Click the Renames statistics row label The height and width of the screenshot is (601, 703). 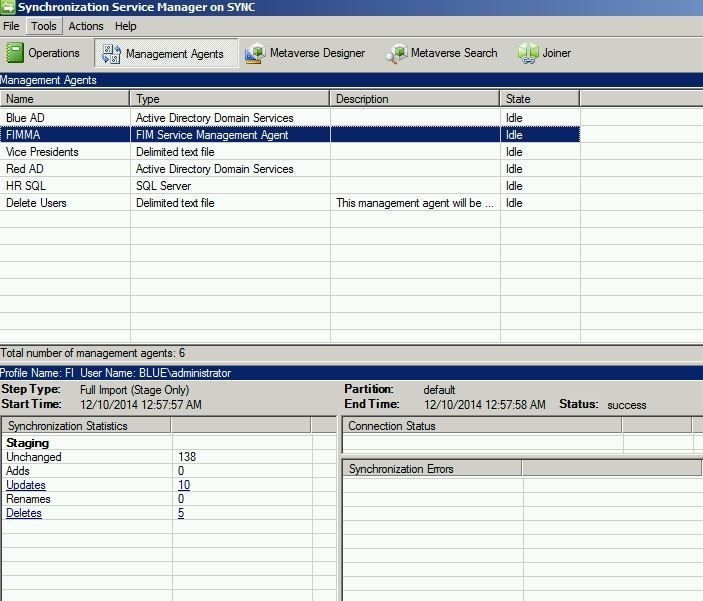click(x=28, y=499)
